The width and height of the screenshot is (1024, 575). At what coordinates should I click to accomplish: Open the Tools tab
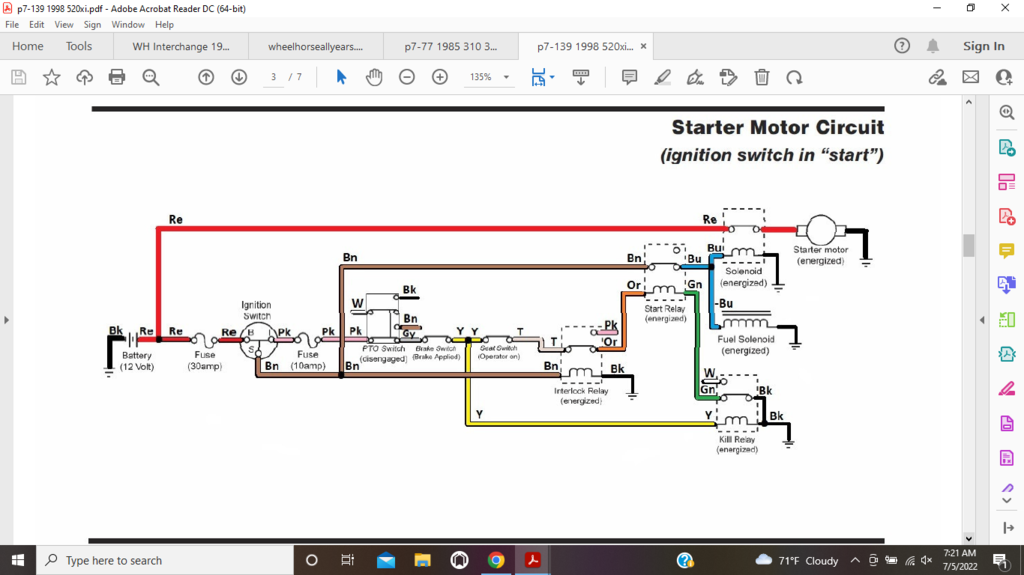[79, 46]
